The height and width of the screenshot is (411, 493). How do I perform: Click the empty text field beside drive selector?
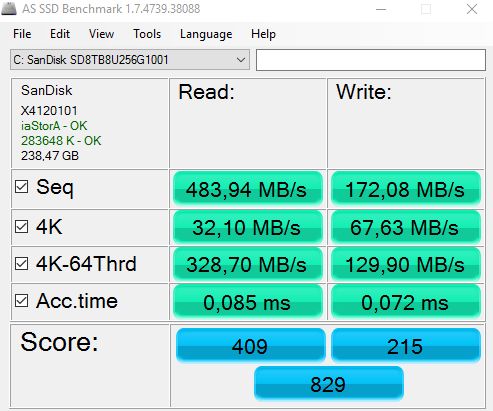[371, 60]
